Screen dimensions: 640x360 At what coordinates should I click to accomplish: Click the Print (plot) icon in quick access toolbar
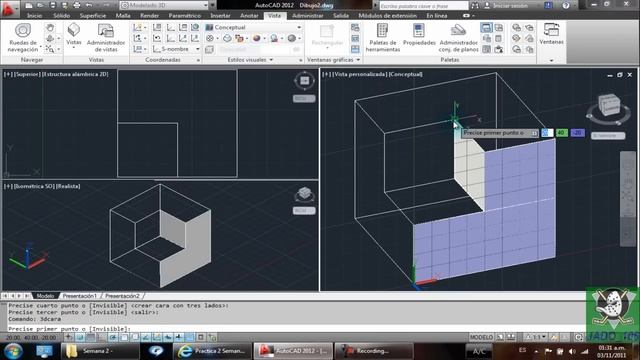point(77,6)
